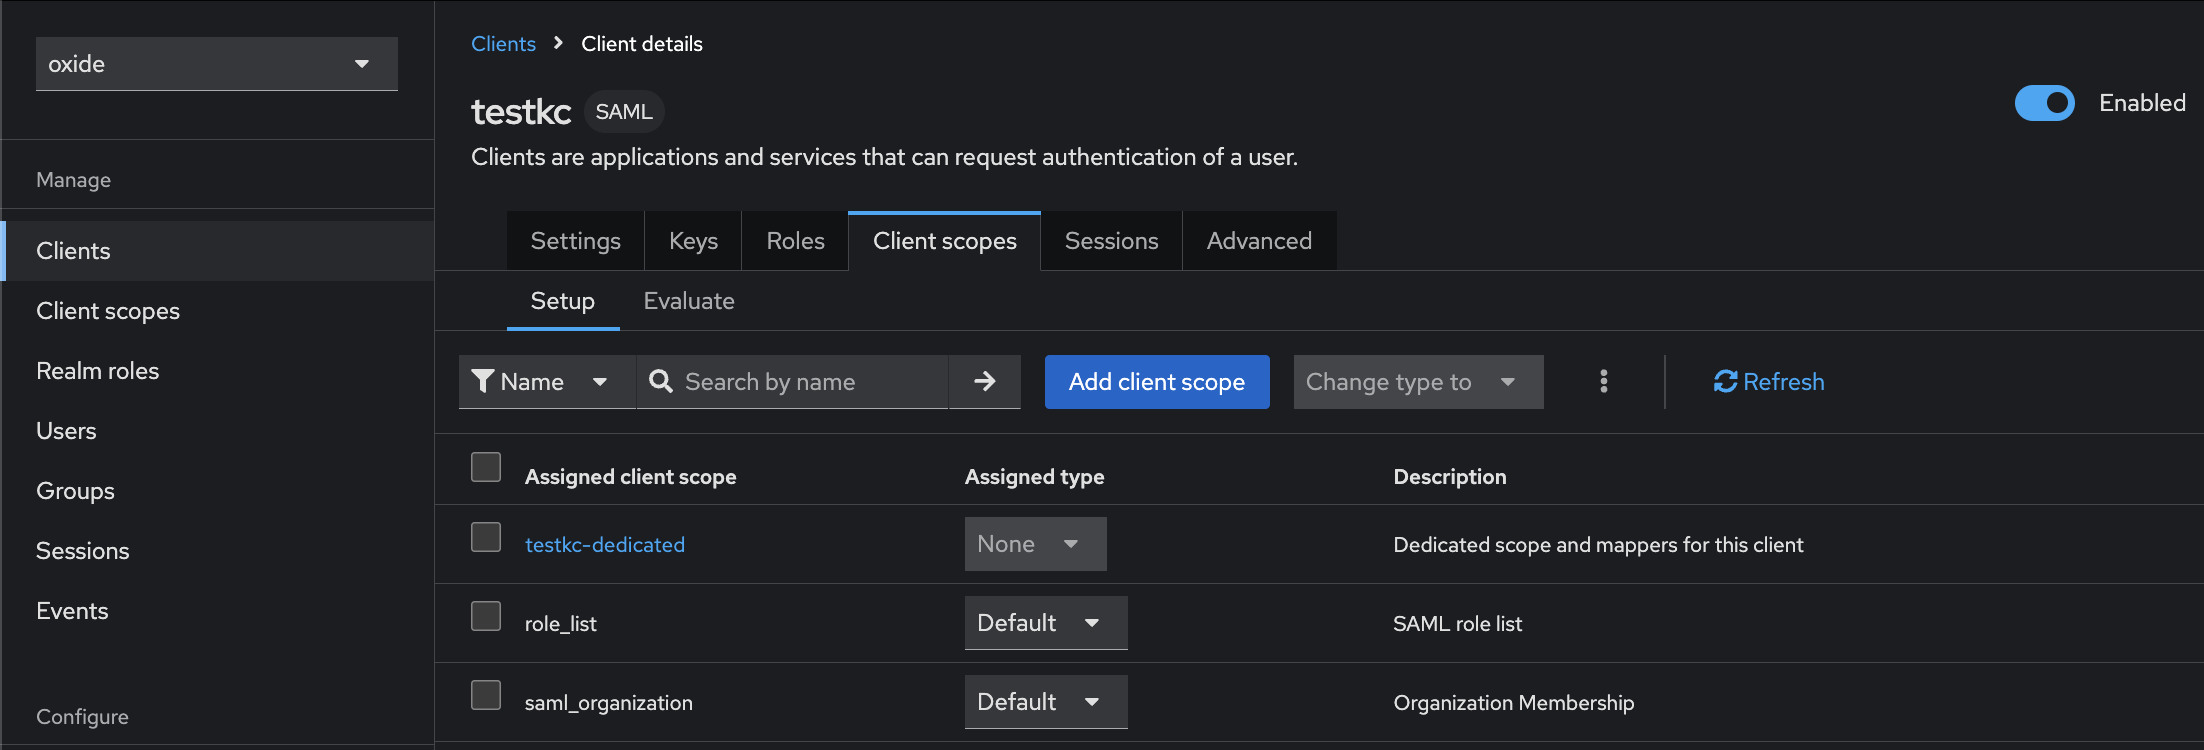Click the SAML protocol badge
The height and width of the screenshot is (750, 2204).
pos(624,112)
